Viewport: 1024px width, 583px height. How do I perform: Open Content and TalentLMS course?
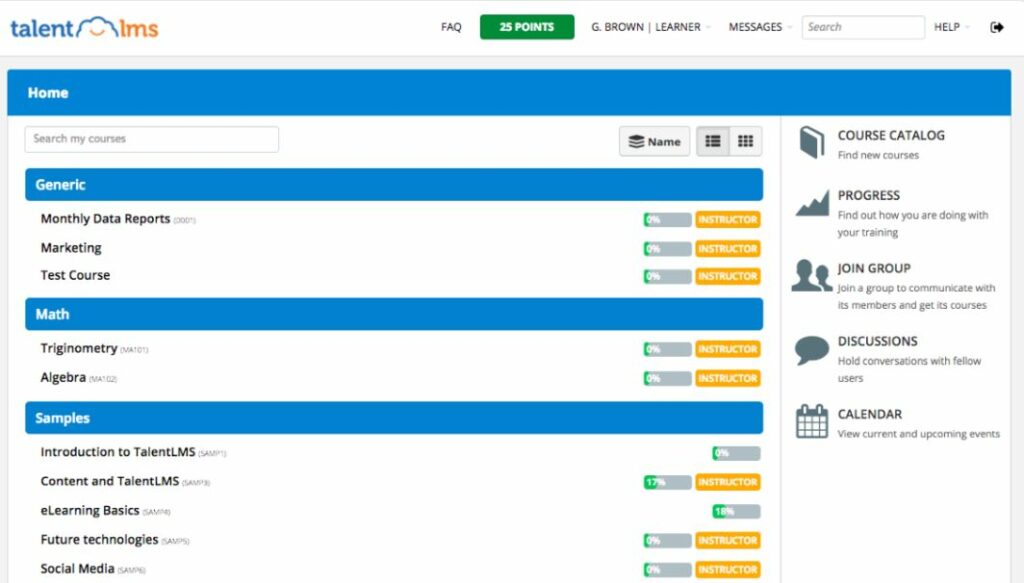coord(110,481)
